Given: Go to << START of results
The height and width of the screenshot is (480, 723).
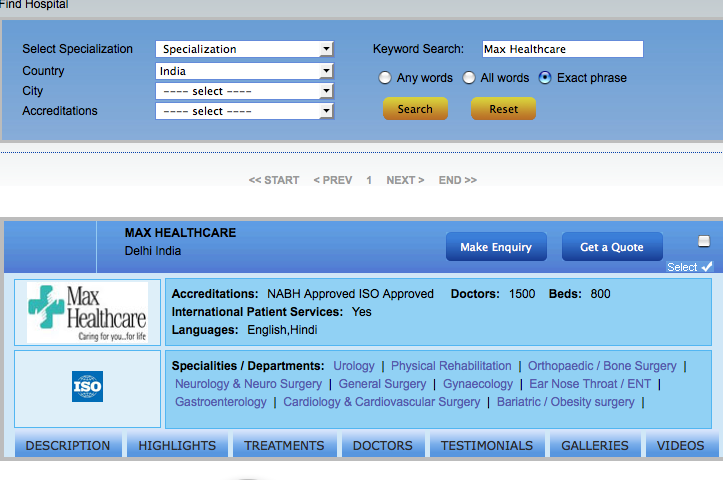Looking at the screenshot, I should point(274,180).
